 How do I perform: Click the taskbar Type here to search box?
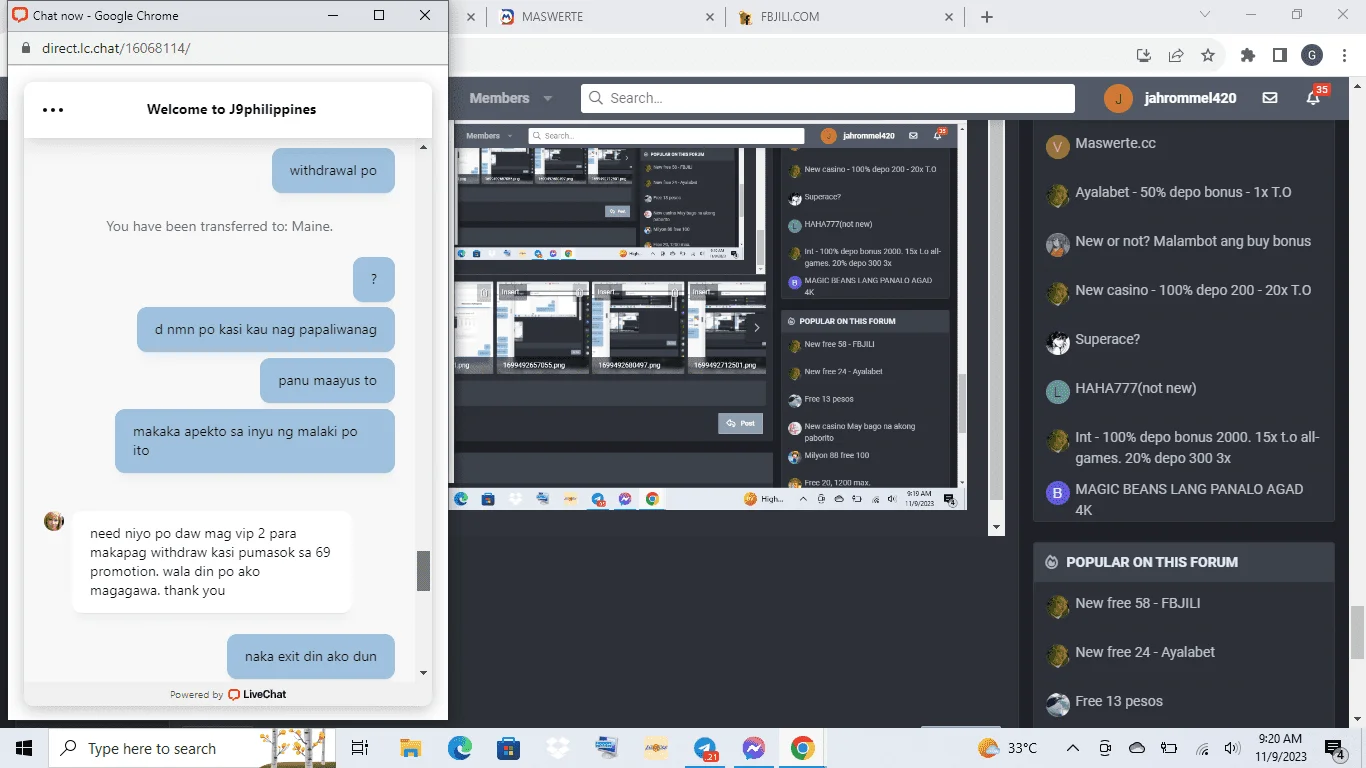[x=194, y=748]
